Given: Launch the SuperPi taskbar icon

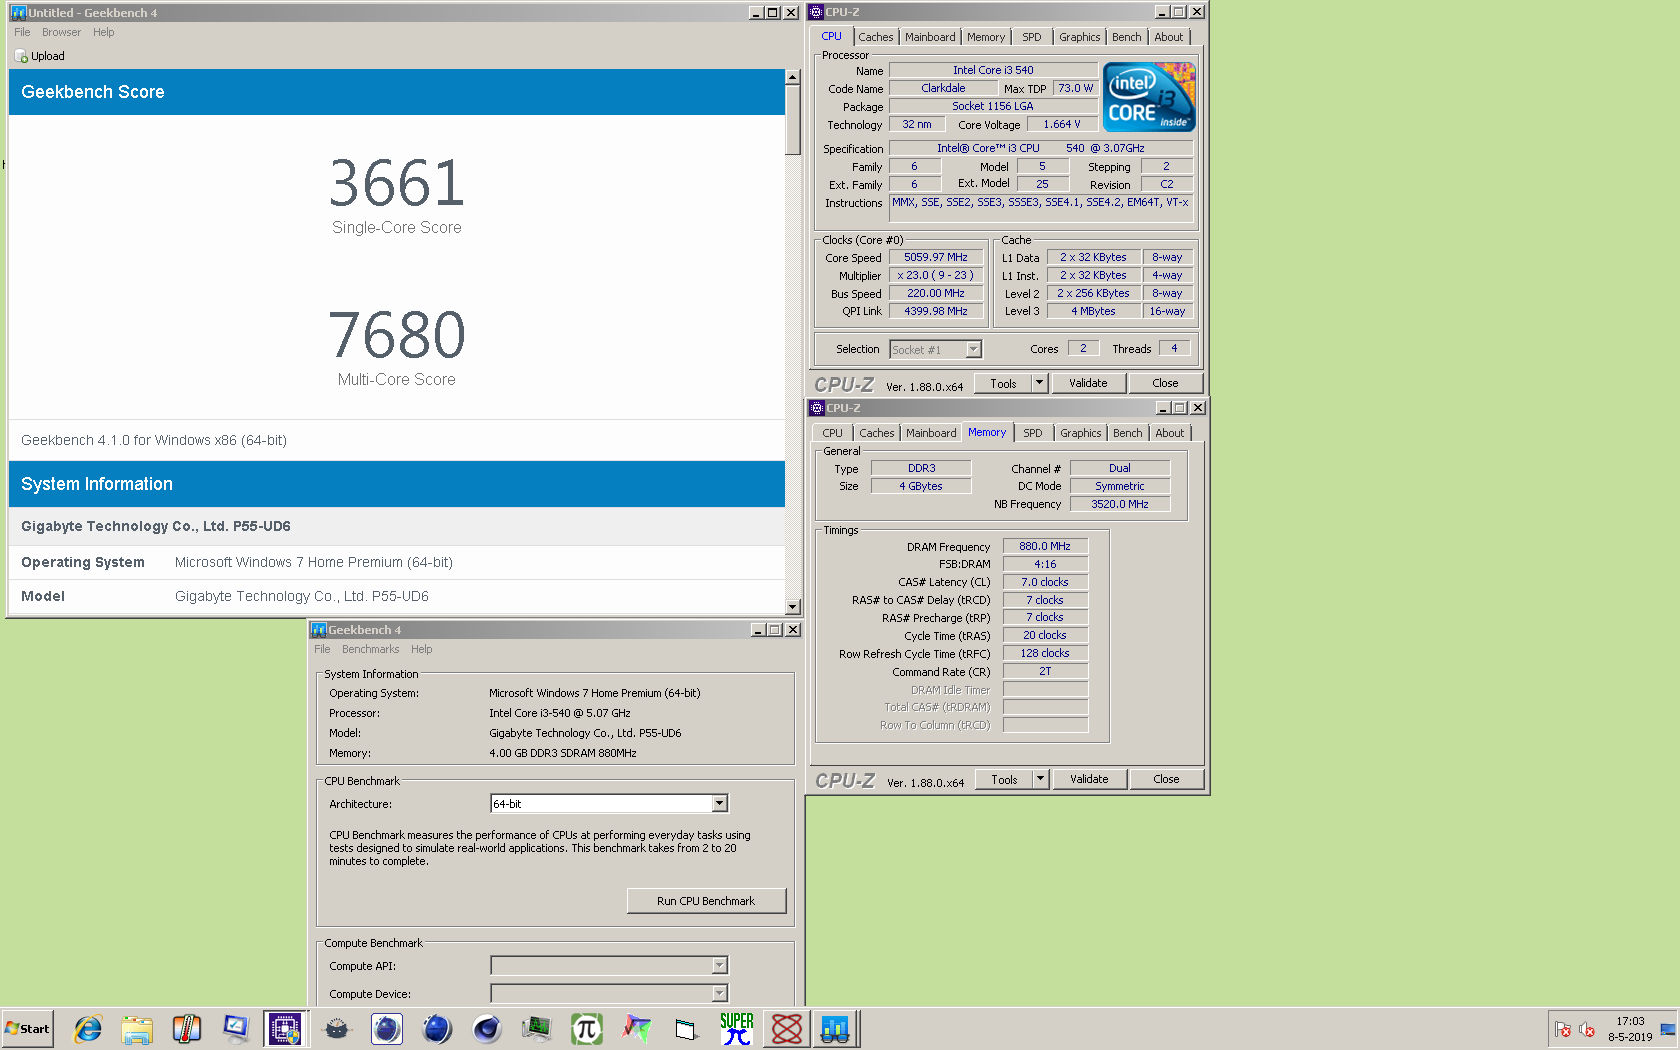Looking at the screenshot, I should [737, 1028].
